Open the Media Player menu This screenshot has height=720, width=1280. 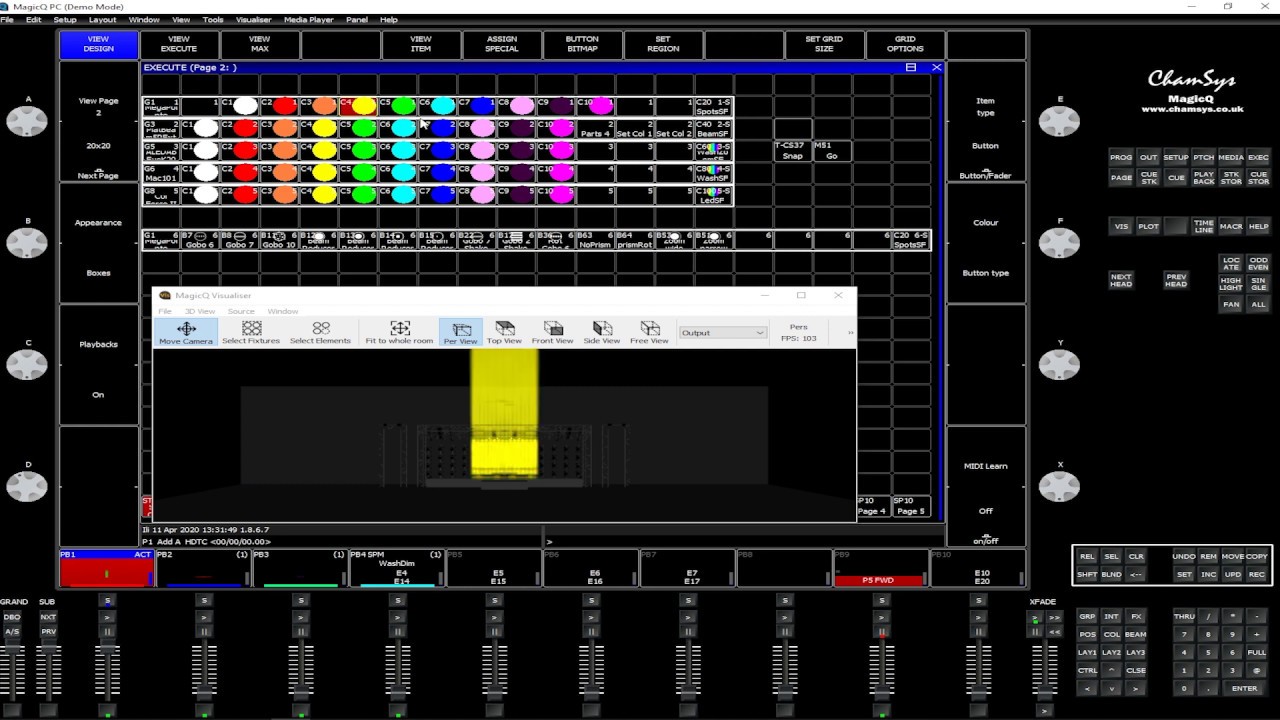309,19
